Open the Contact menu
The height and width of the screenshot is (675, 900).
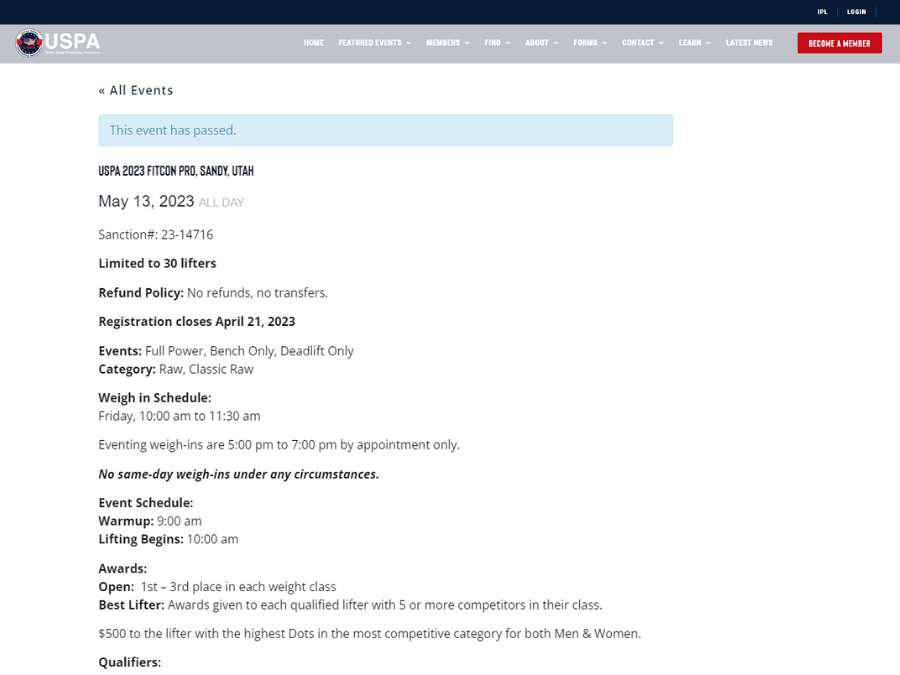click(638, 43)
